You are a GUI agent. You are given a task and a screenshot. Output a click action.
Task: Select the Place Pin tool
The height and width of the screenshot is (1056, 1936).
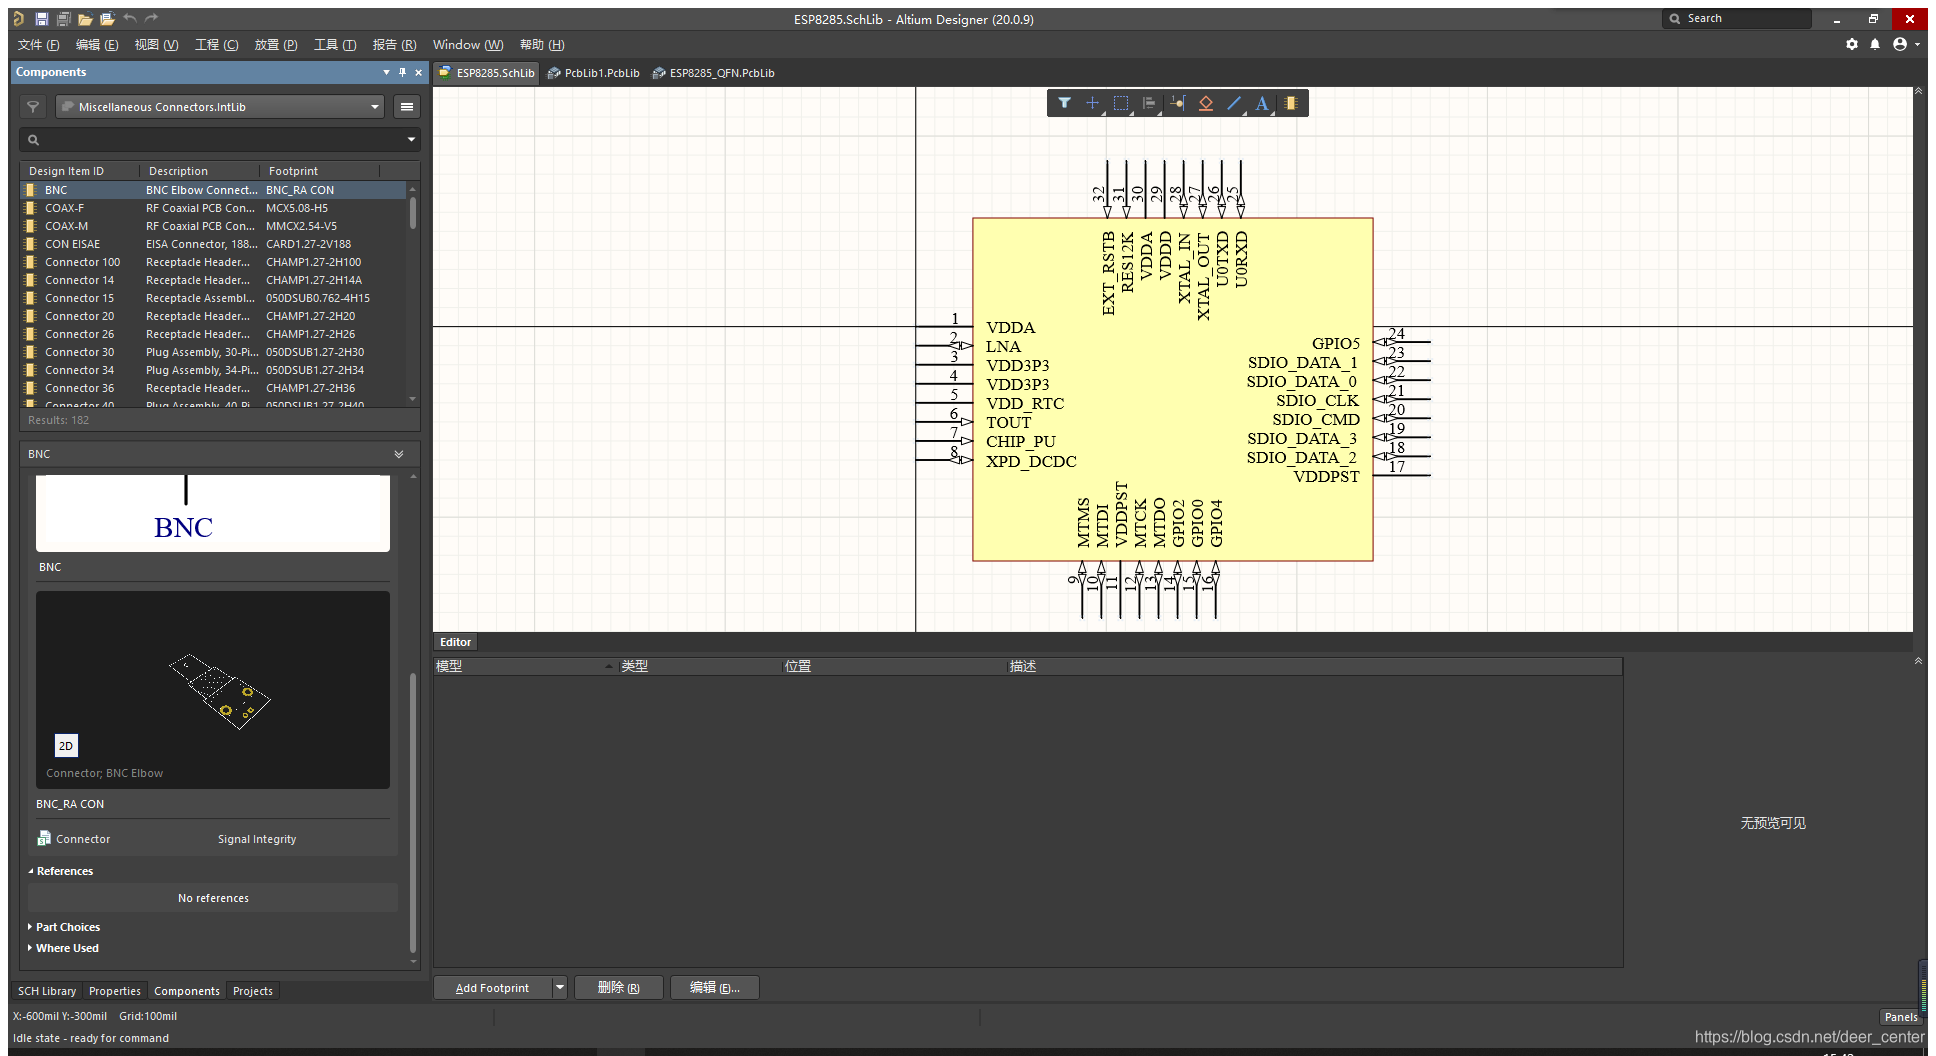[1177, 103]
